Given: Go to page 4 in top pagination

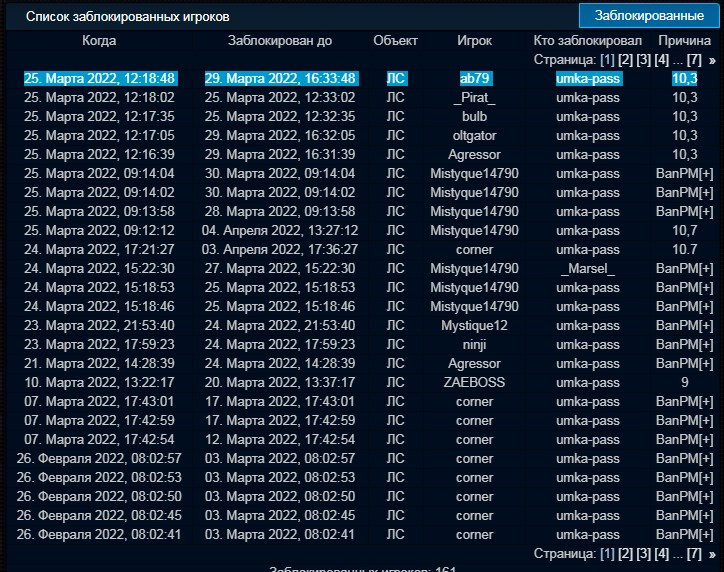Looking at the screenshot, I should click(661, 60).
